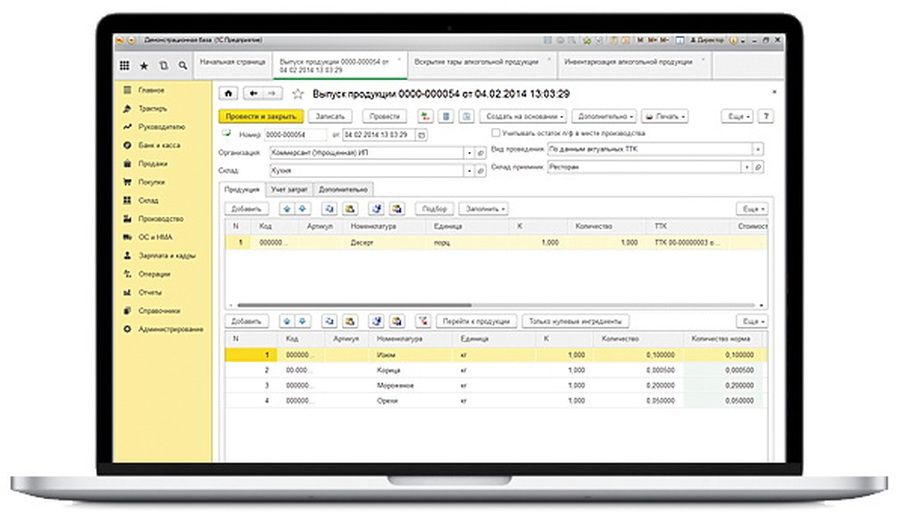Open Склад record via its open icon
Image resolution: width=900 pixels, height=520 pixels.
coord(481,170)
